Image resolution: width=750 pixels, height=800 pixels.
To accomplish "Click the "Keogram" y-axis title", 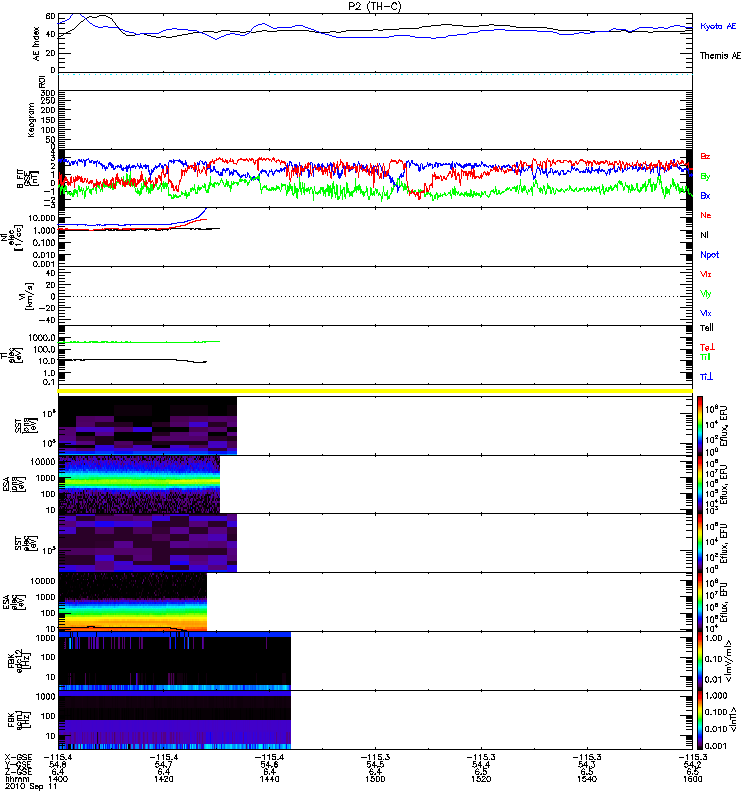I will 31,120.
